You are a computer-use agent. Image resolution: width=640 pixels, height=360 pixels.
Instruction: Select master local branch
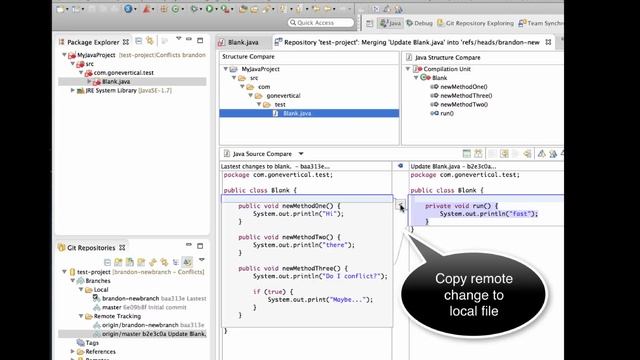pyautogui.click(x=111, y=307)
